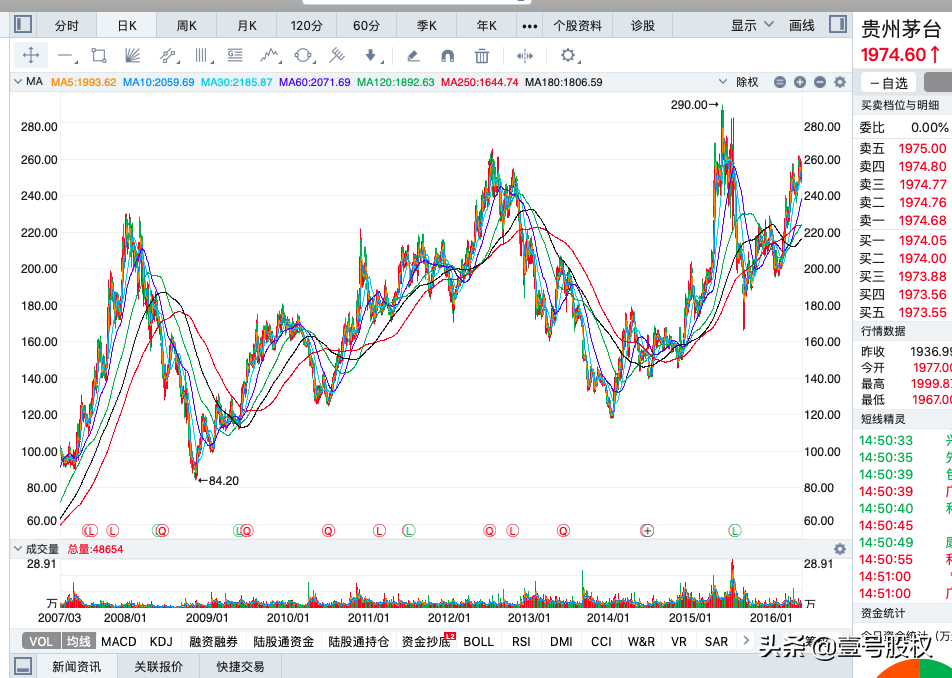The image size is (952, 678).
Task: Select the rectangle drawing tool
Action: (x=98, y=56)
